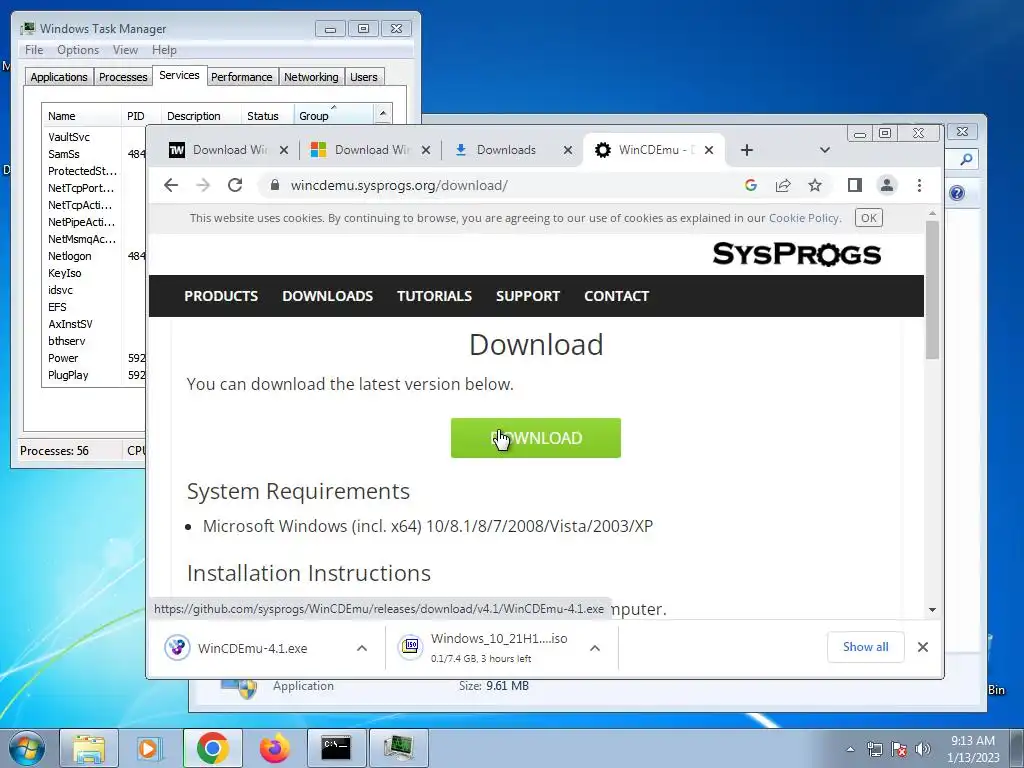Click the Google icon in address bar
The image size is (1024, 768).
[751, 185]
